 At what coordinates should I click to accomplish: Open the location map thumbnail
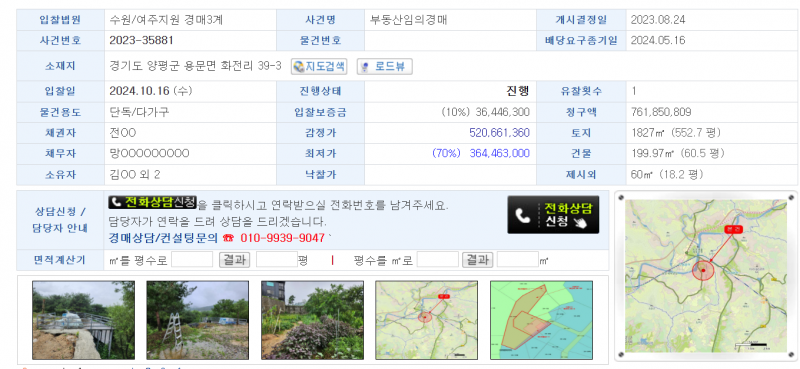pyautogui.click(x=427, y=320)
